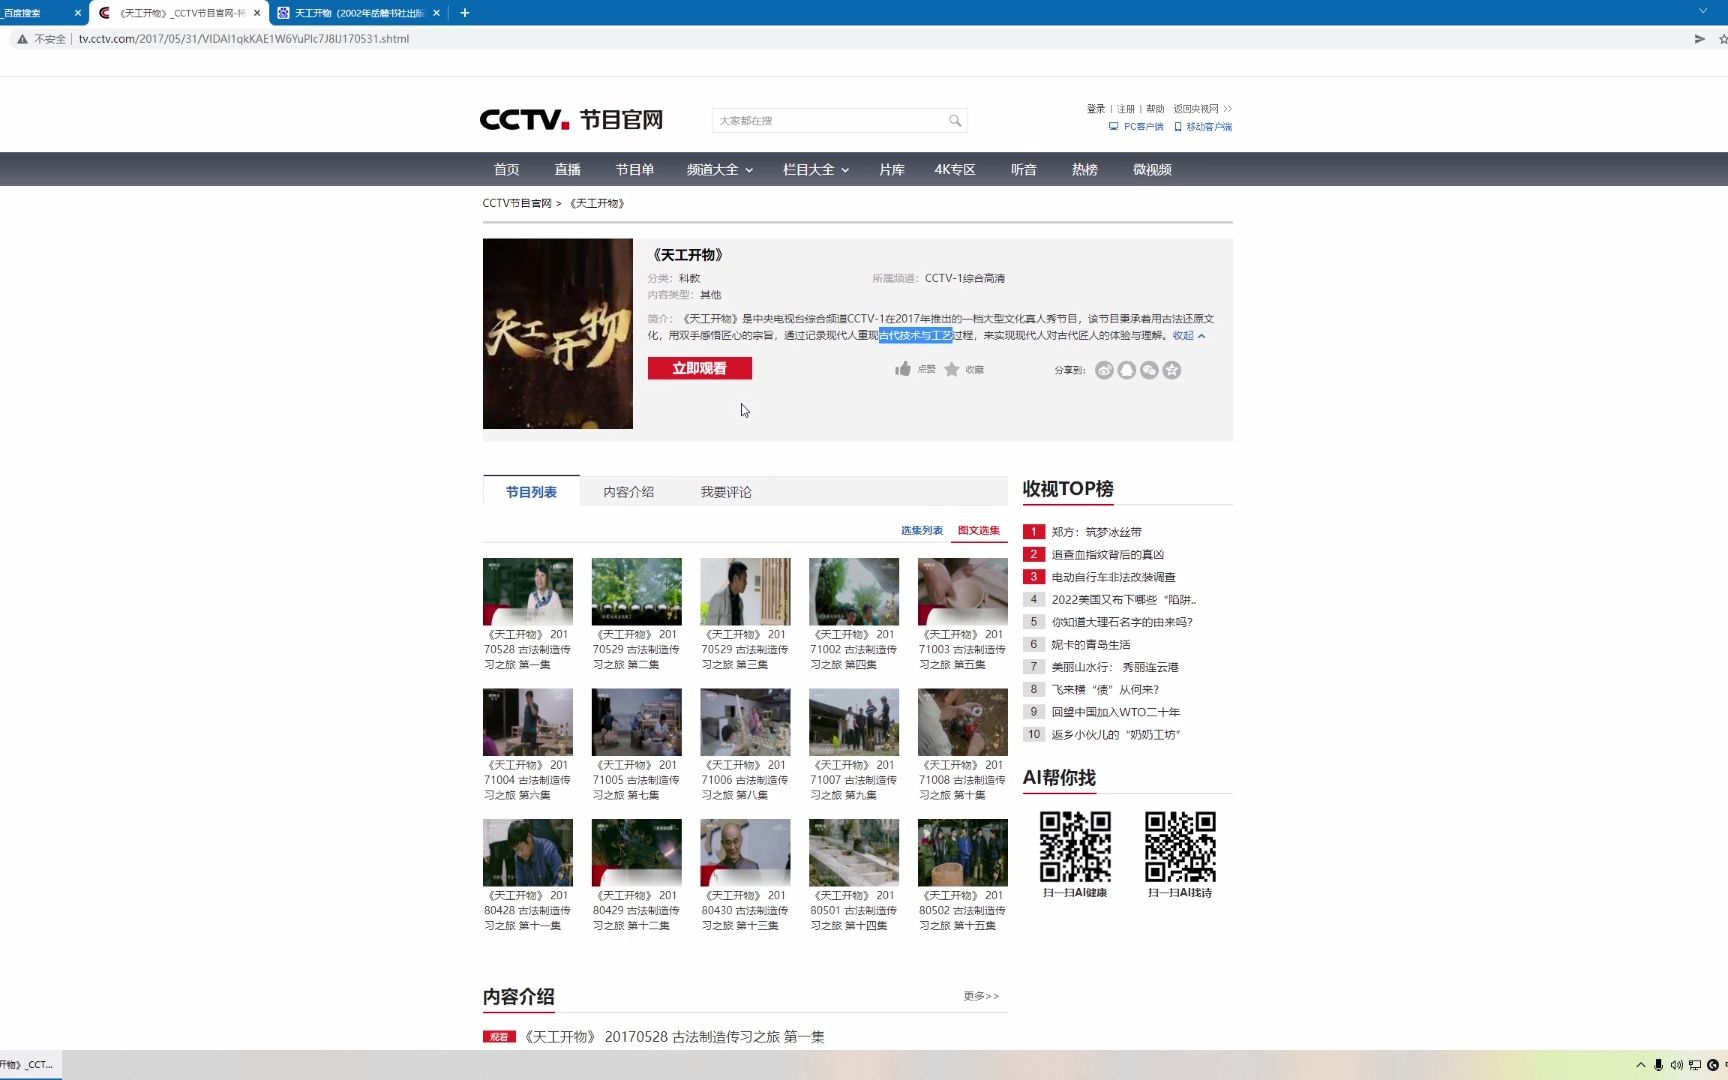The width and height of the screenshot is (1728, 1080).
Task: Open episode 第五集 thumbnail
Action: [963, 592]
